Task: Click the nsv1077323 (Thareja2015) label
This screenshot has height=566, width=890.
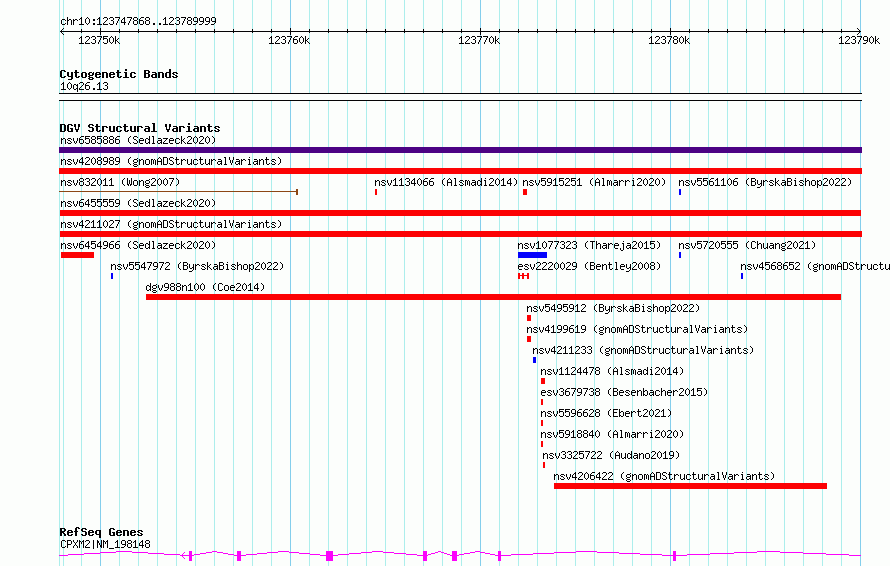Action: point(589,245)
